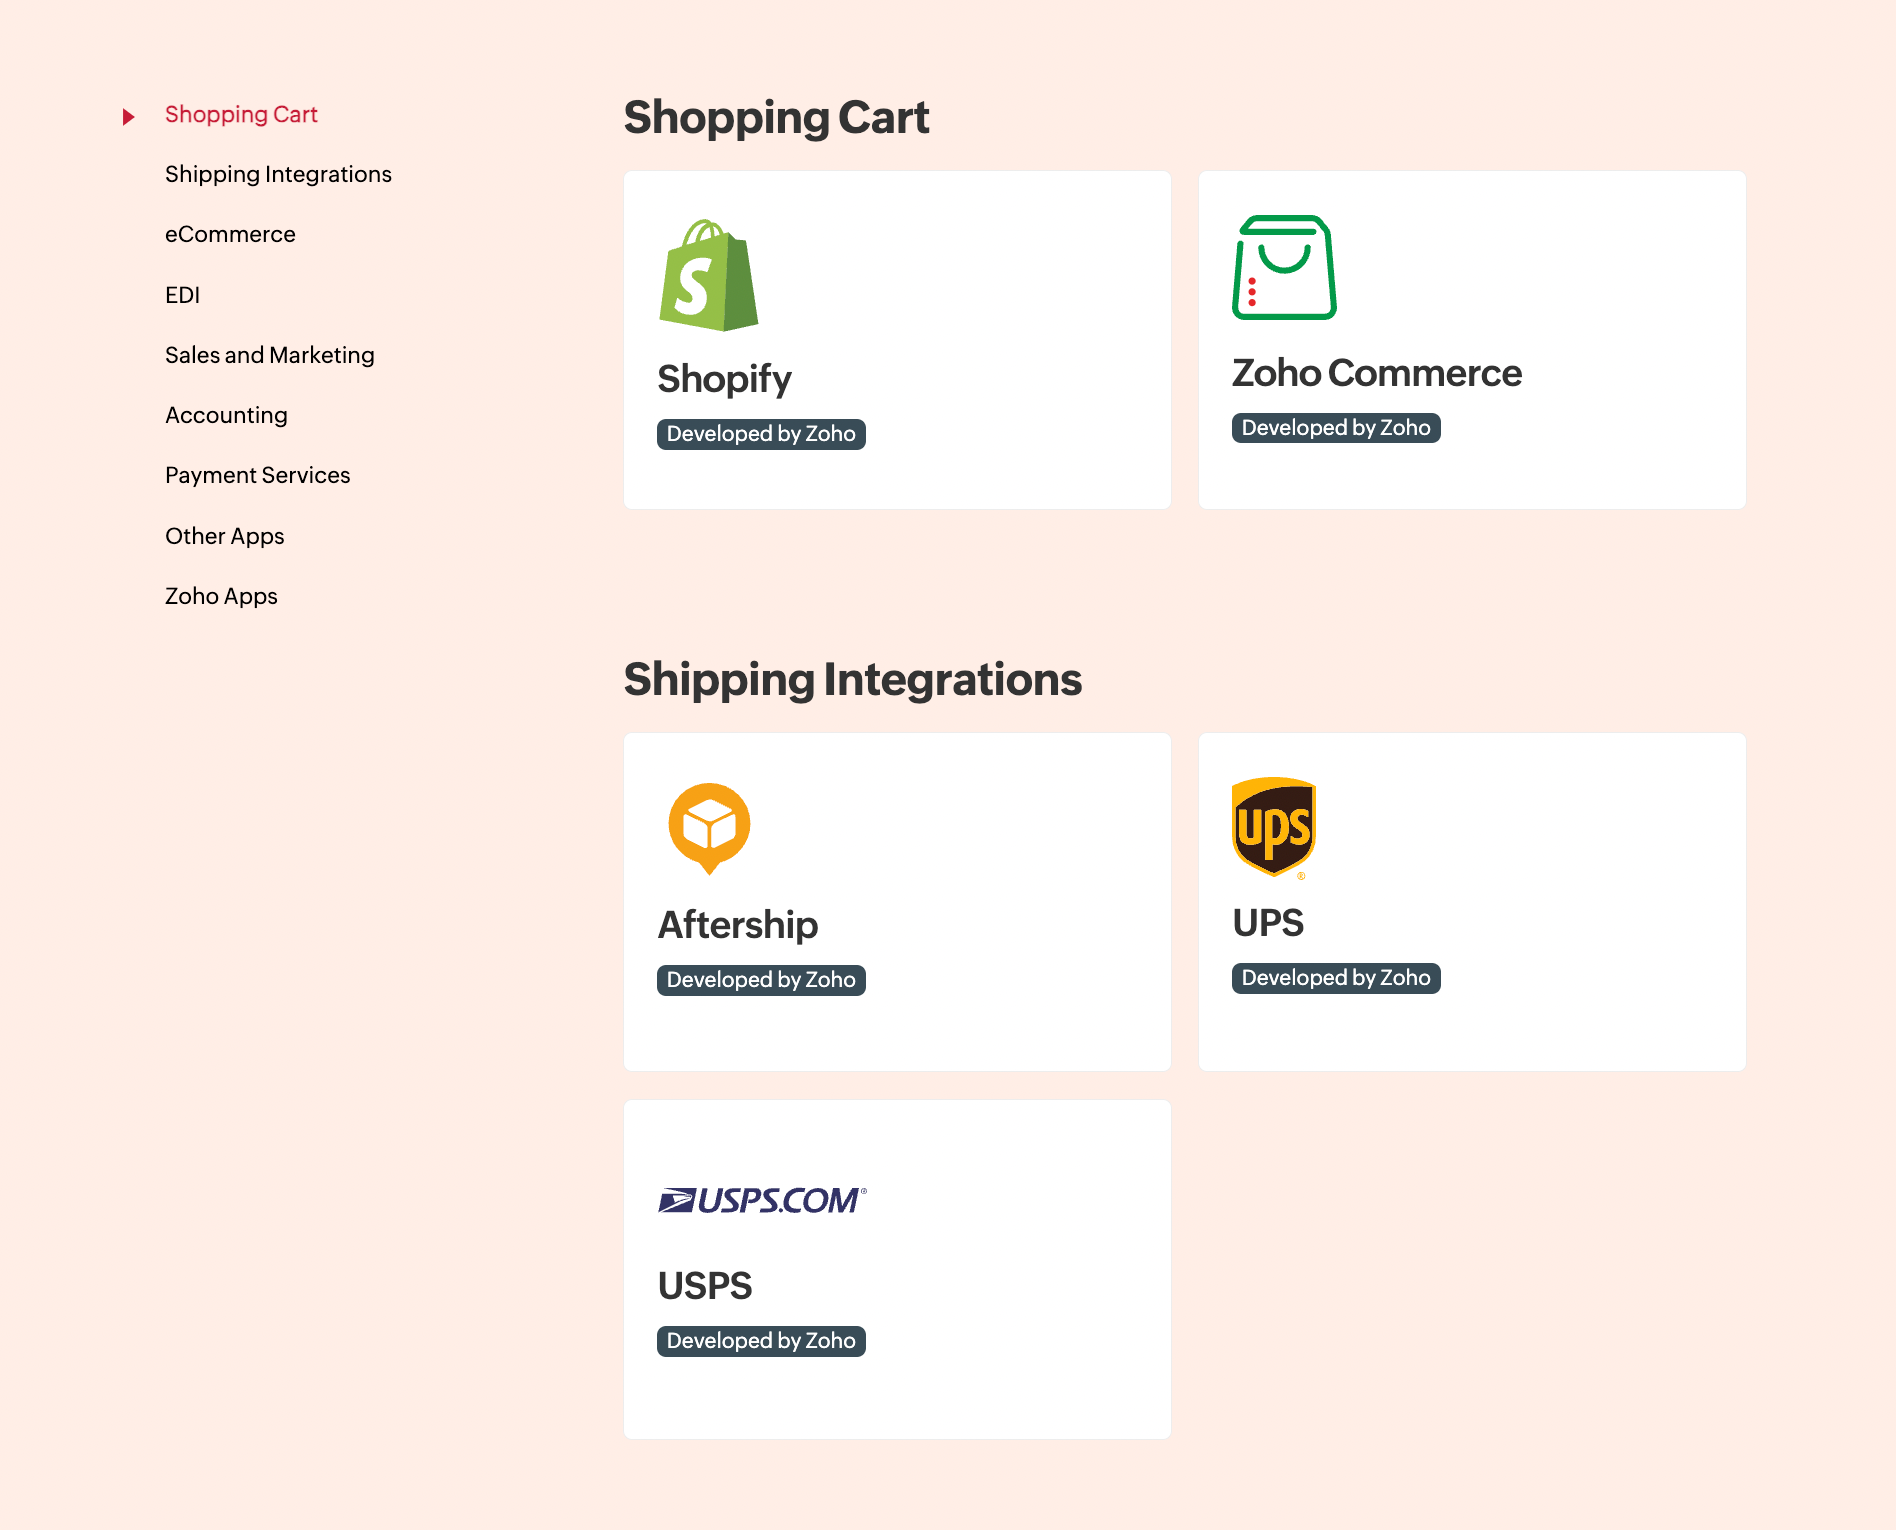Click Developed by Zoho badge under USPS

(761, 1341)
